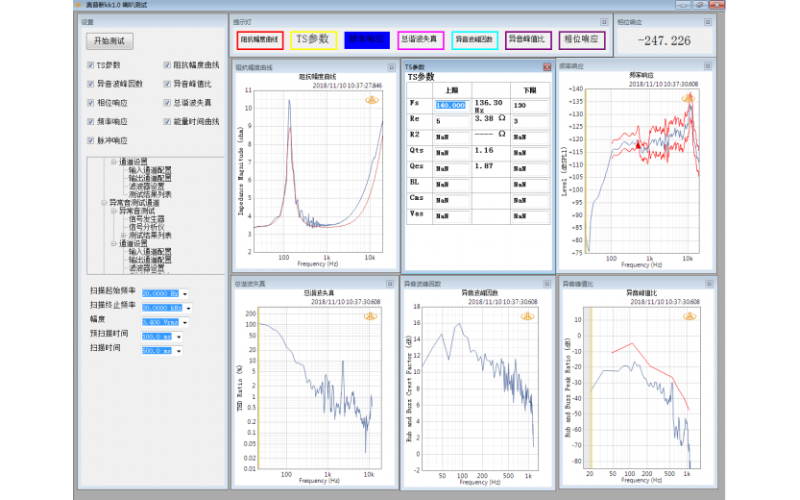This screenshot has width=800, height=500.
Task: Click logo icon in peak ratio chart
Action: [x=689, y=316]
